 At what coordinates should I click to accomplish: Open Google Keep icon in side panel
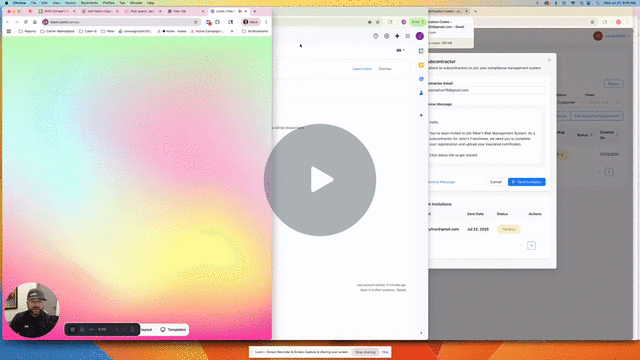pyautogui.click(x=421, y=65)
